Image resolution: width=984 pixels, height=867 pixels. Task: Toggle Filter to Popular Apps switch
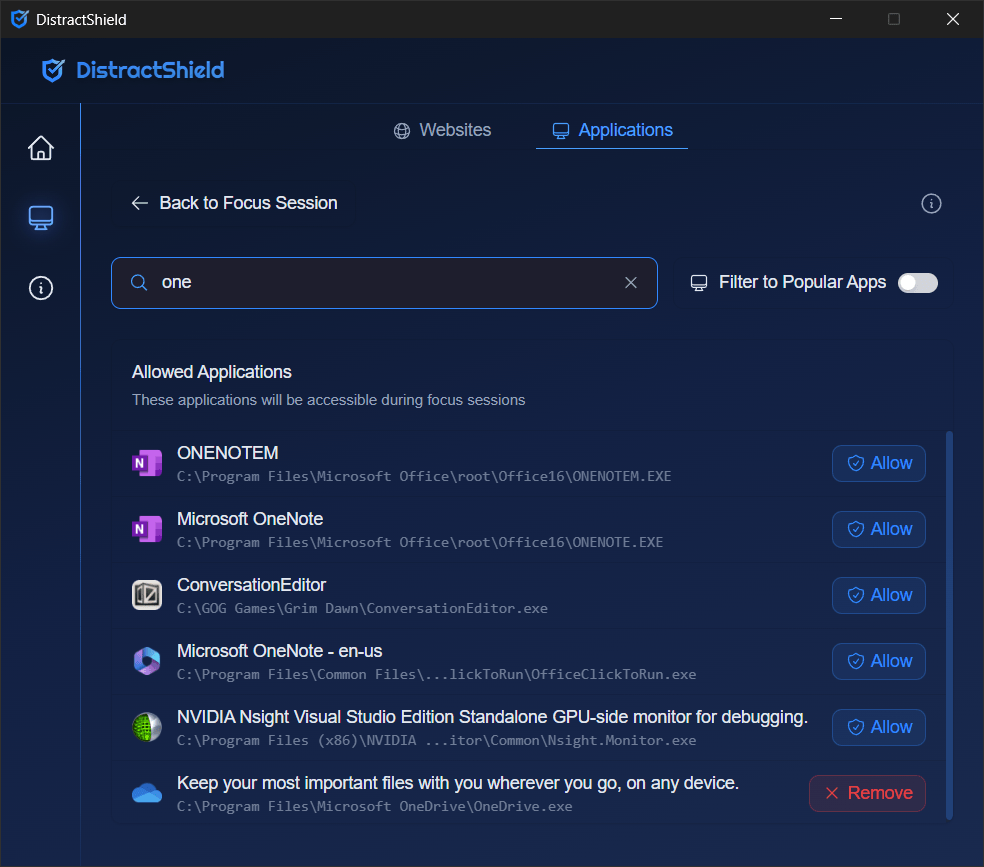pyautogui.click(x=917, y=283)
